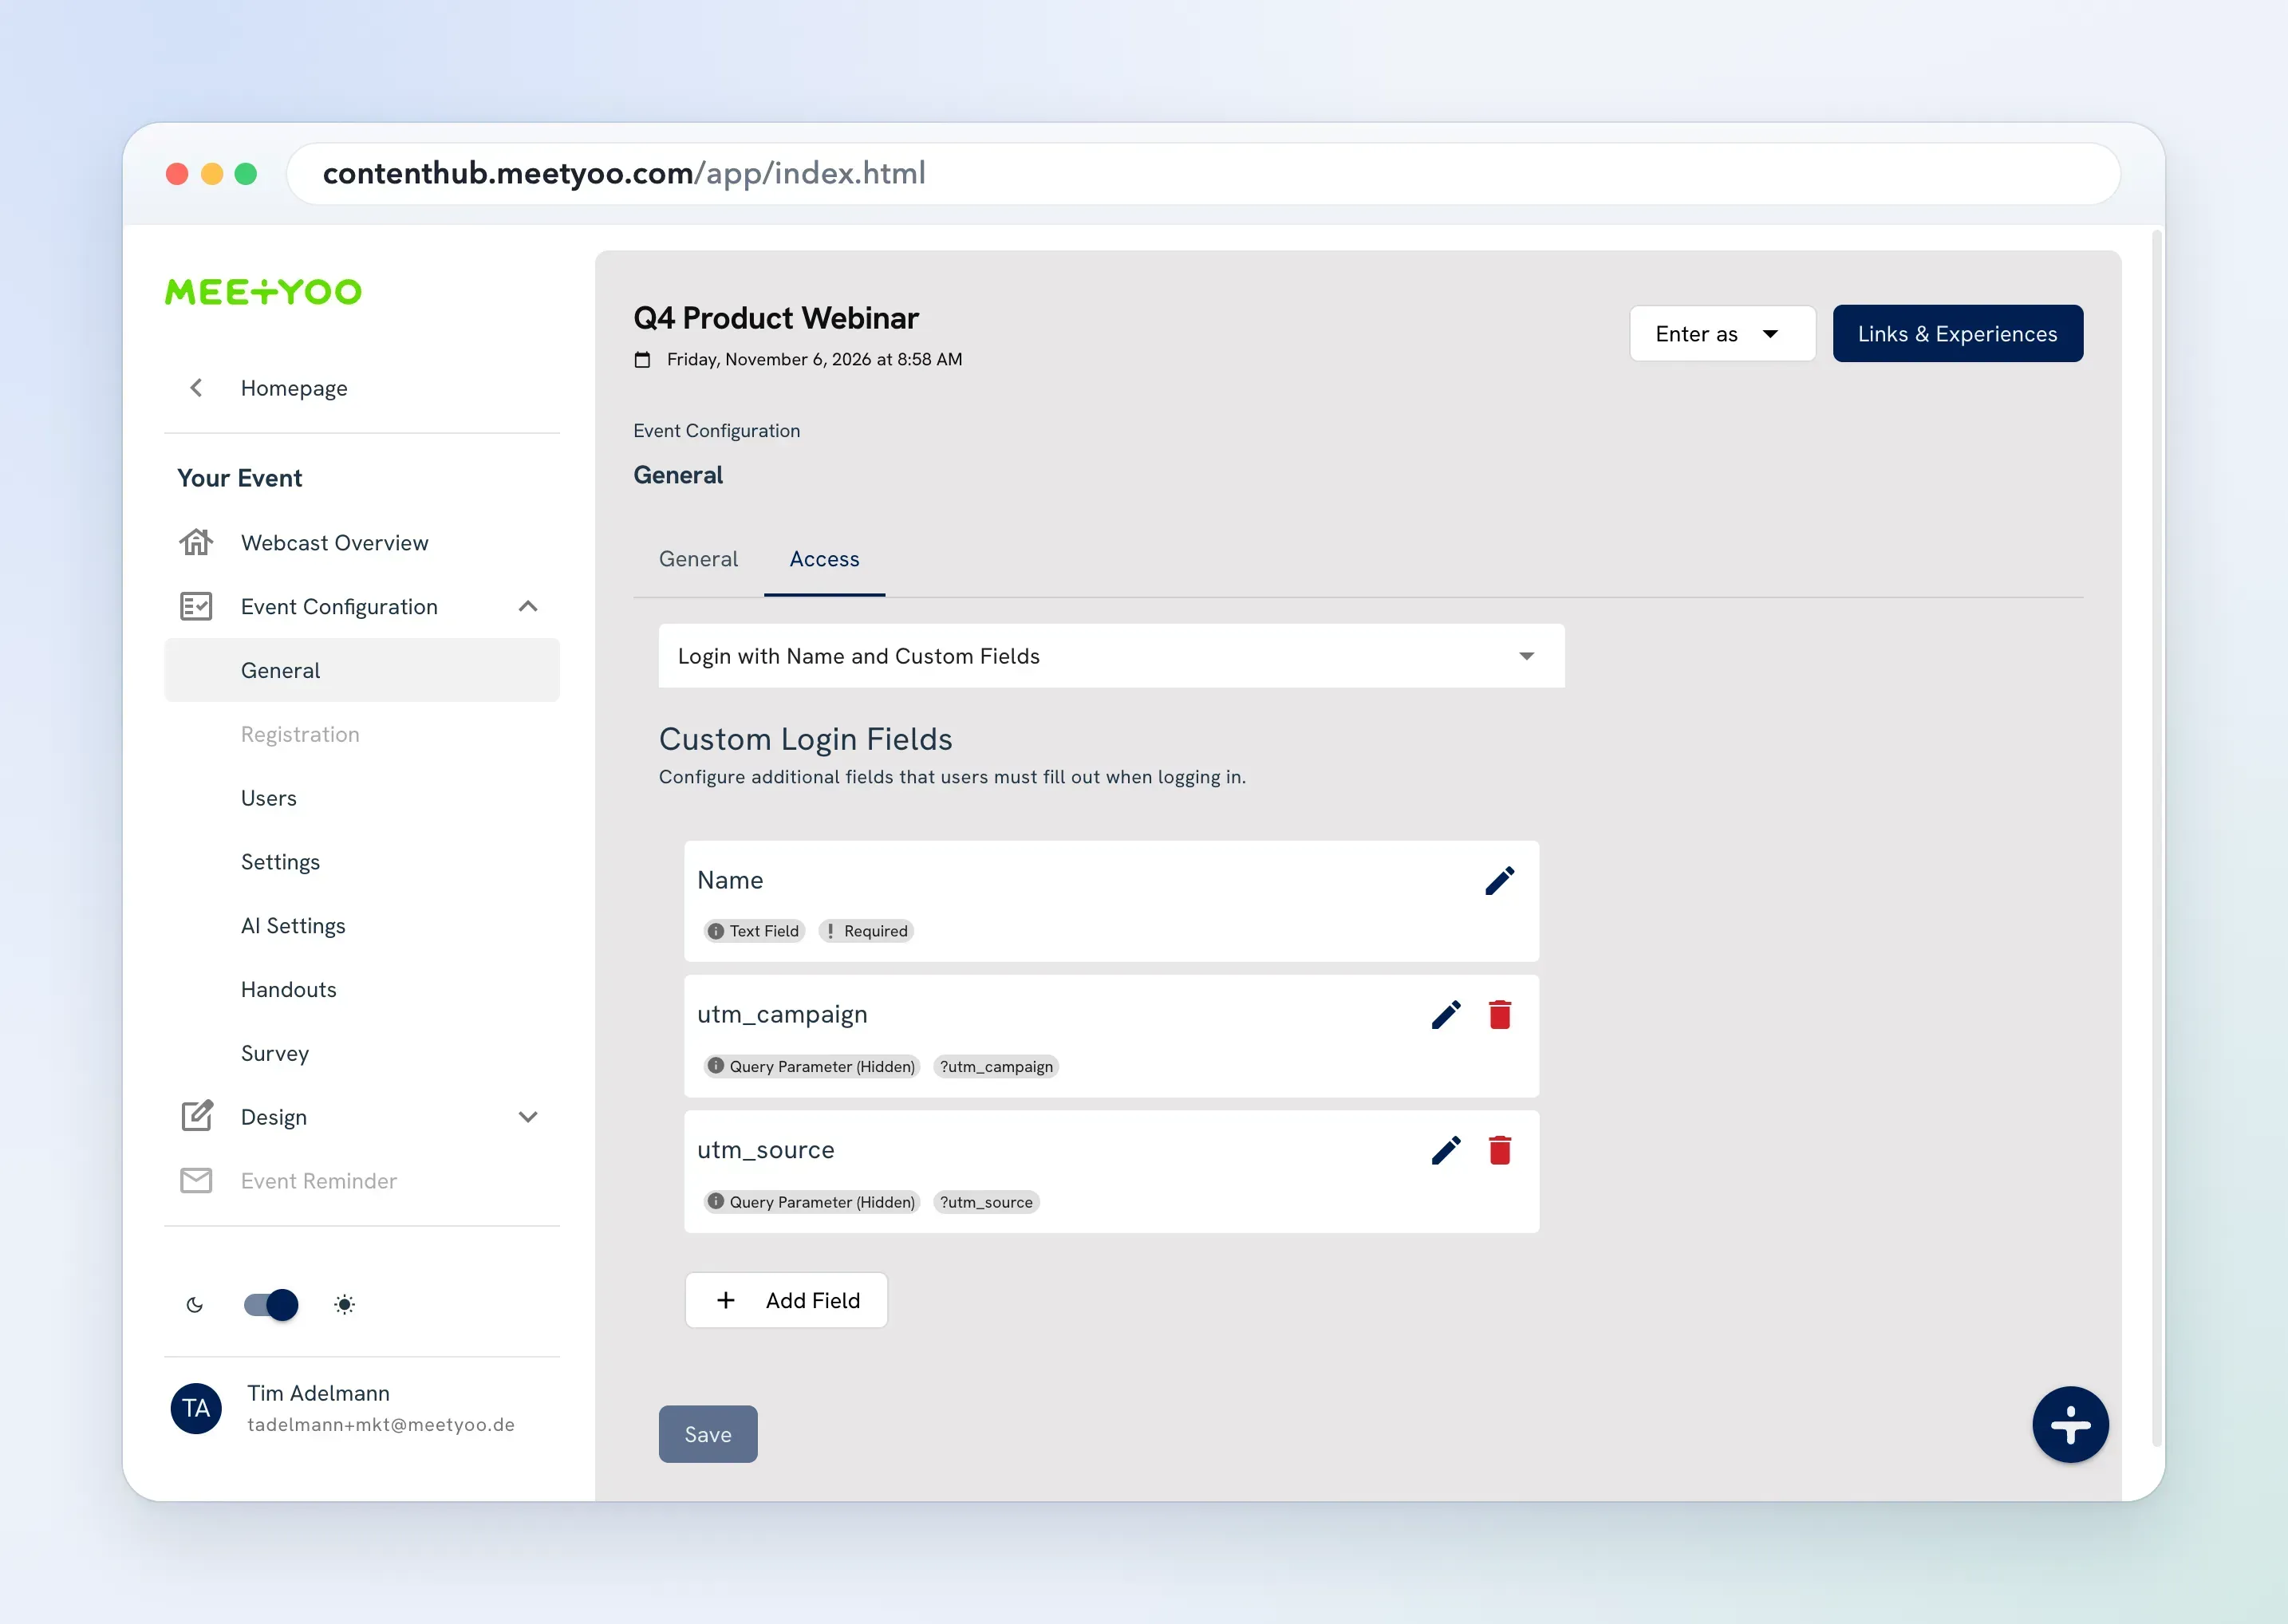This screenshot has height=1624, width=2288.
Task: Click the Design pencil-square icon
Action: point(196,1116)
